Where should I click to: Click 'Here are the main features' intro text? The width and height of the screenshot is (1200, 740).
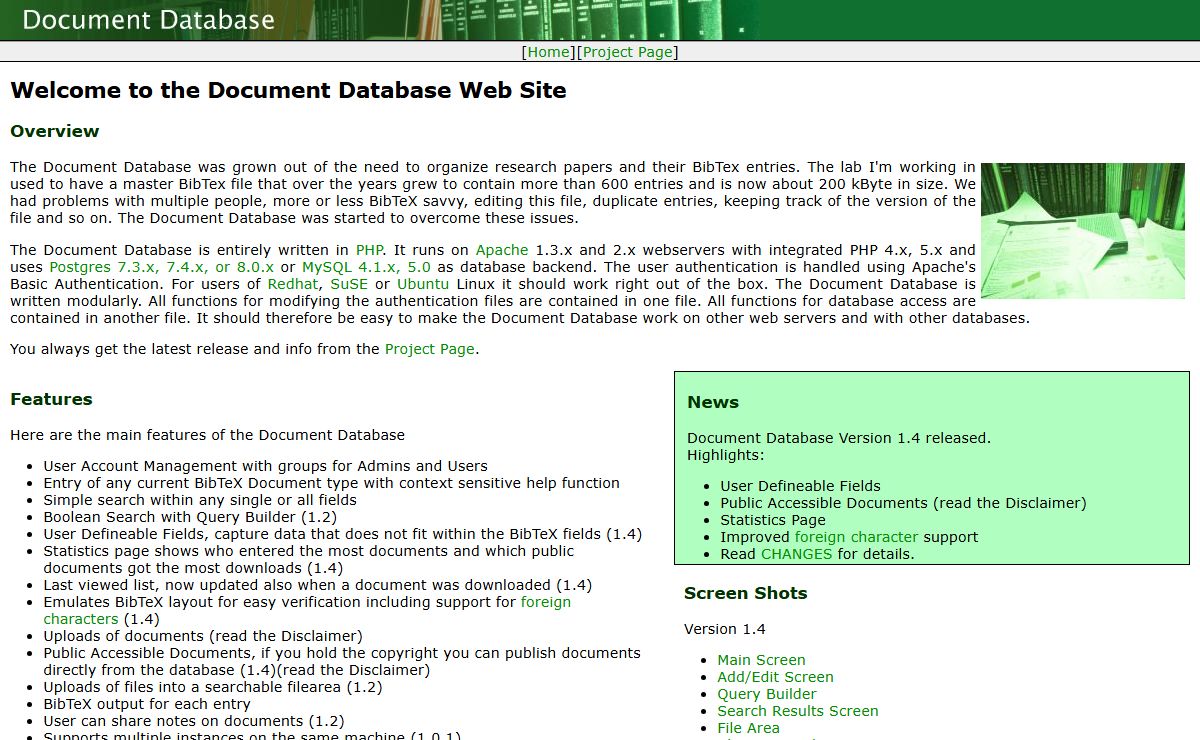tap(207, 435)
